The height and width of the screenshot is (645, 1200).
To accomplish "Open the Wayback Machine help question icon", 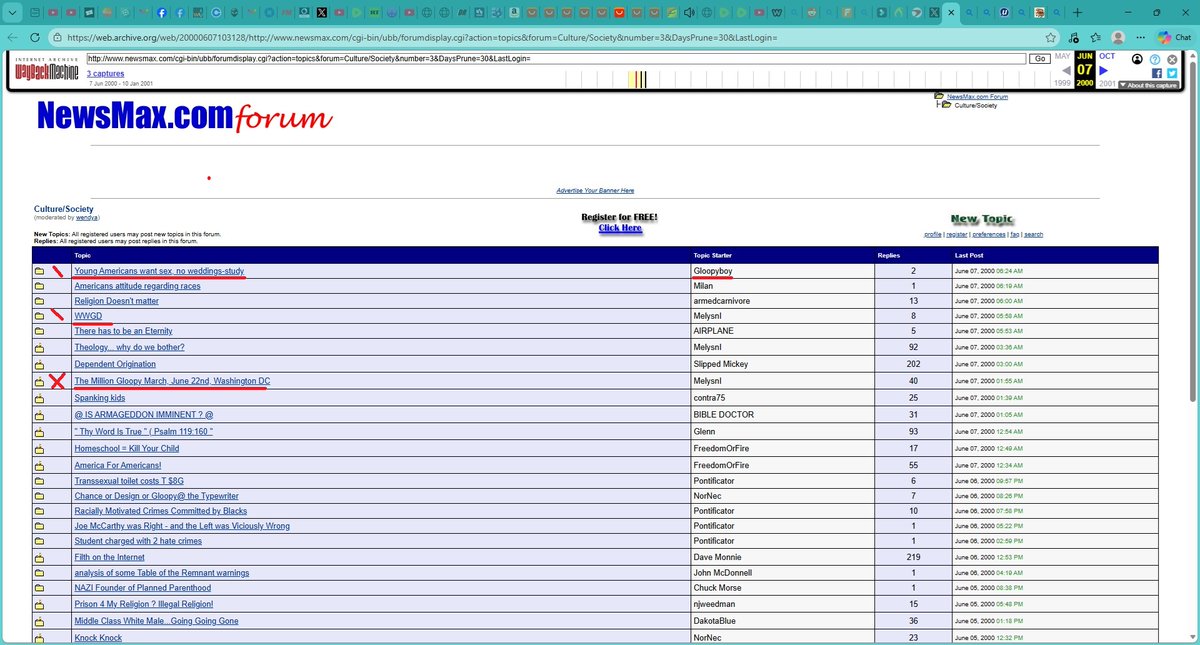I will click(x=1154, y=59).
